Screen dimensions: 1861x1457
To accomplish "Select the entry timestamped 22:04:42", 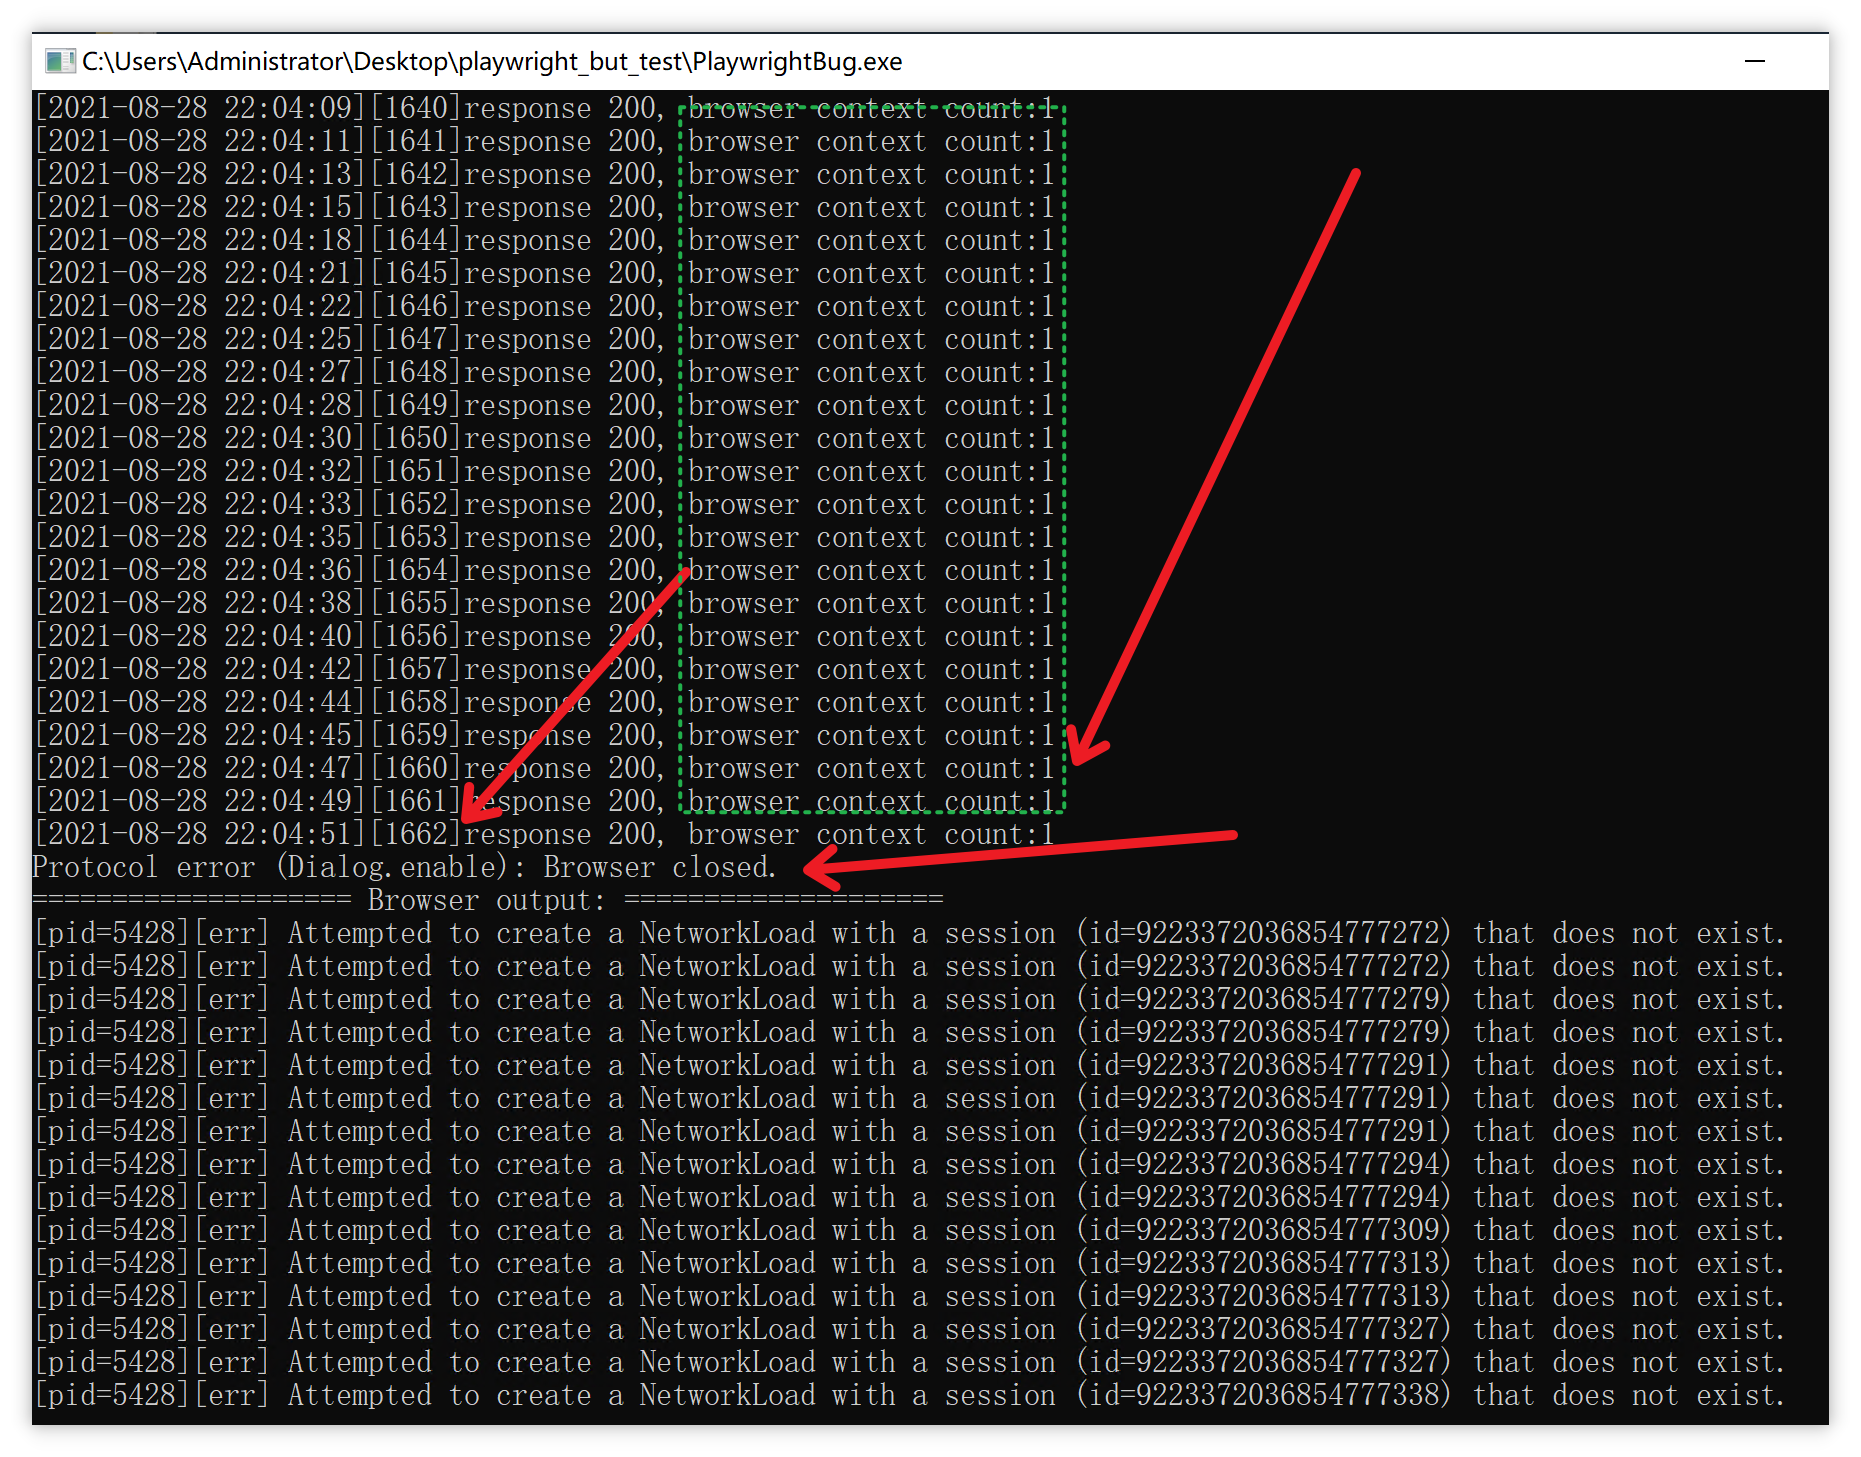I will click(x=545, y=669).
